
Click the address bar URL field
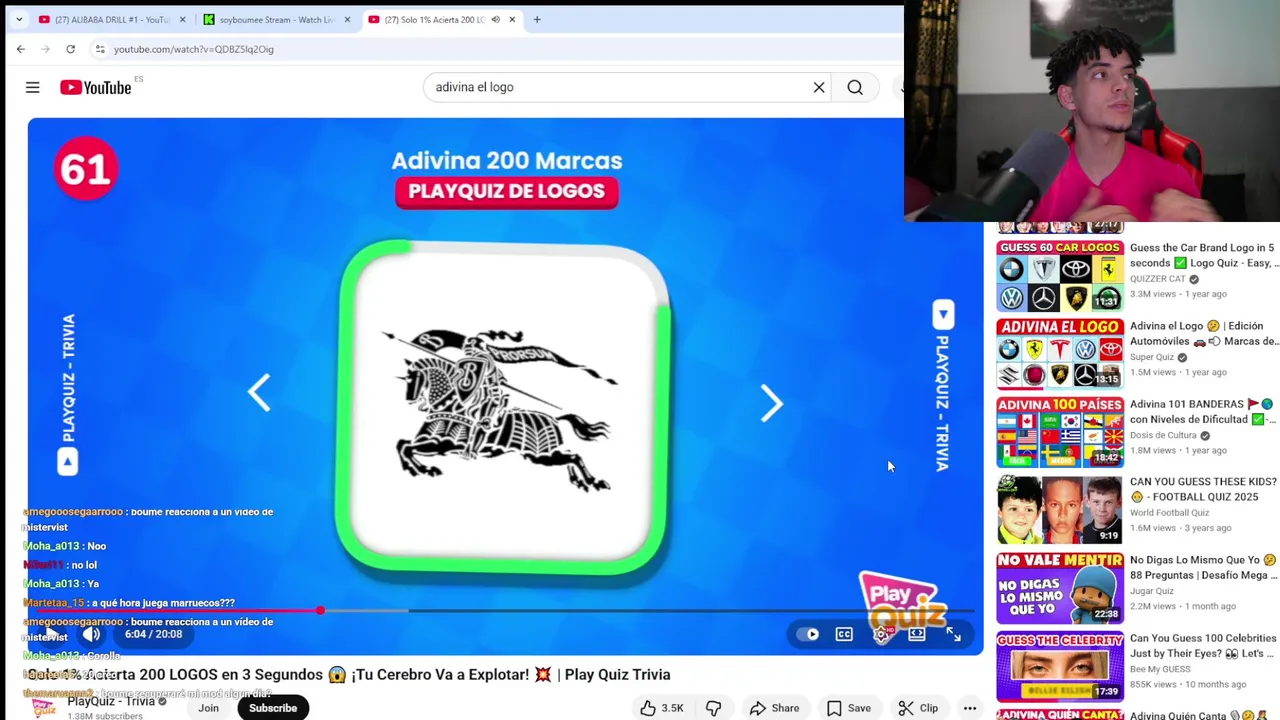[x=500, y=49]
